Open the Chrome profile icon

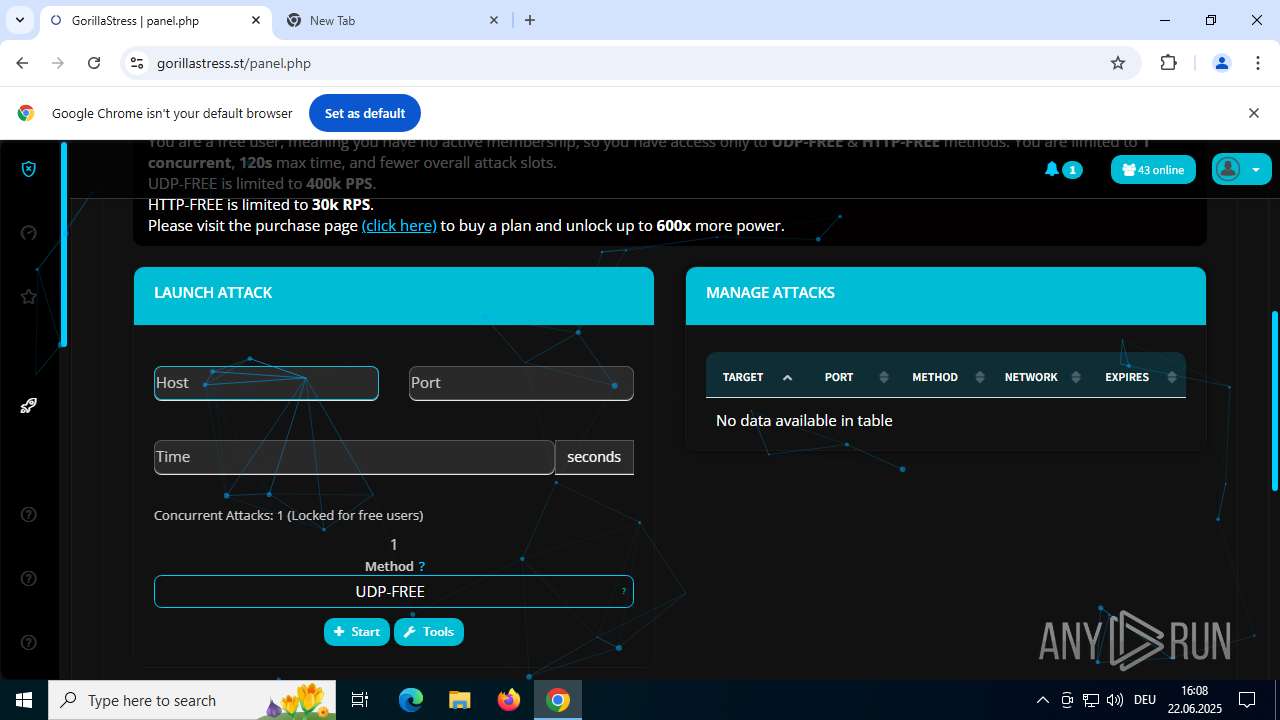coord(1221,63)
